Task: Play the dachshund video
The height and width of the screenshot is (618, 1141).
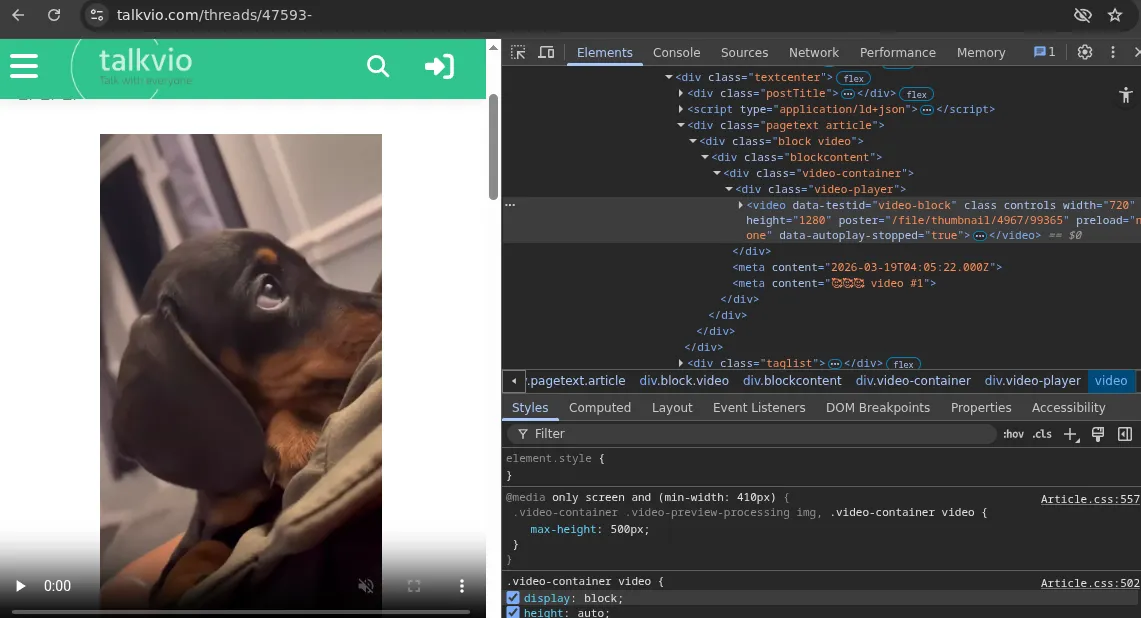Action: [x=20, y=586]
